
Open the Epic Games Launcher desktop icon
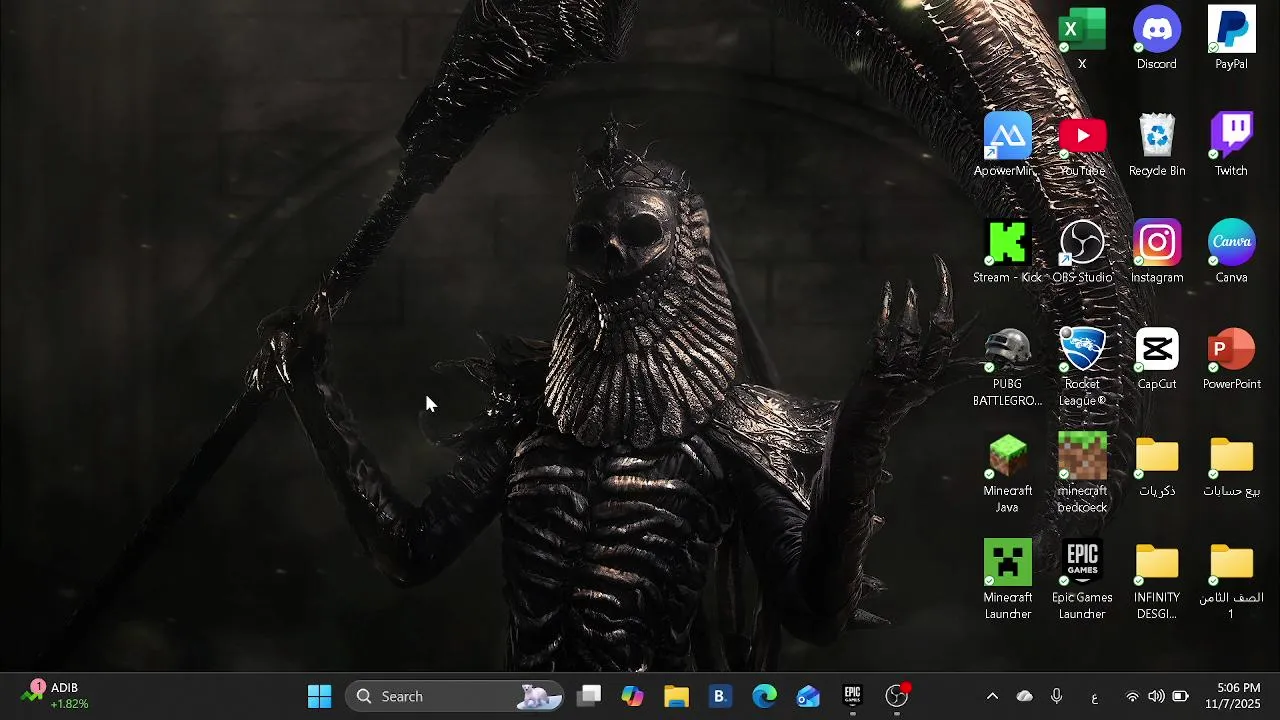click(1082, 581)
